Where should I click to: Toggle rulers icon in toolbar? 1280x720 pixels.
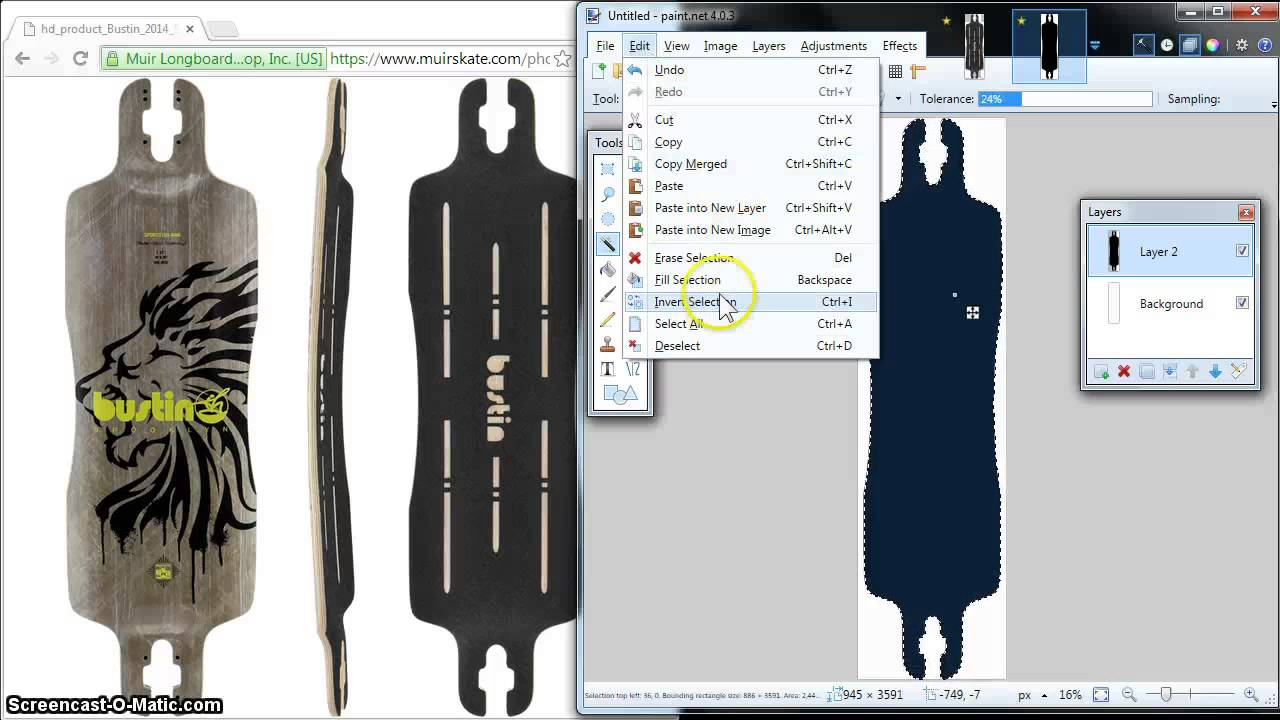tap(918, 71)
